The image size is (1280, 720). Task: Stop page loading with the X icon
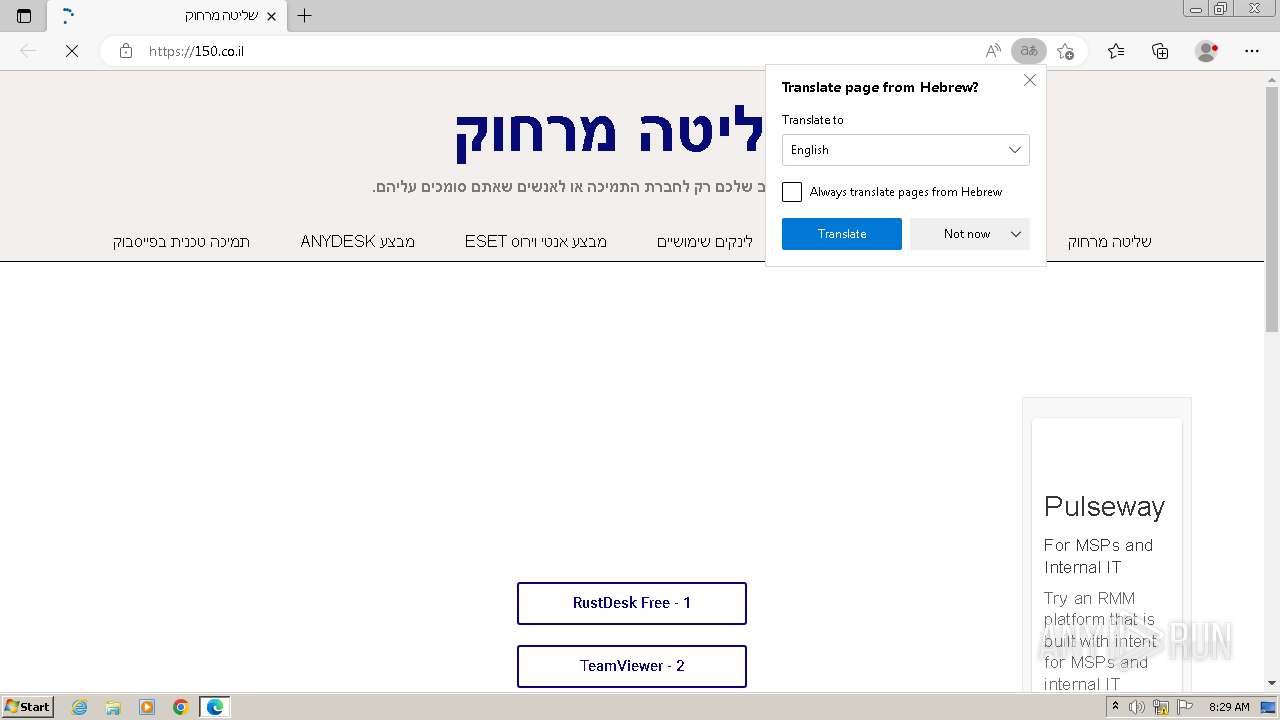pos(72,51)
